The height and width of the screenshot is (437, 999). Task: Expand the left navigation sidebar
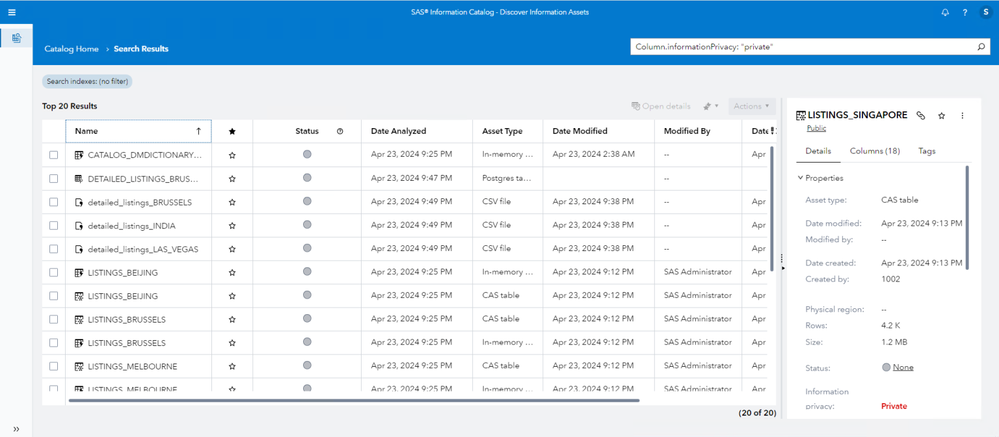16,428
